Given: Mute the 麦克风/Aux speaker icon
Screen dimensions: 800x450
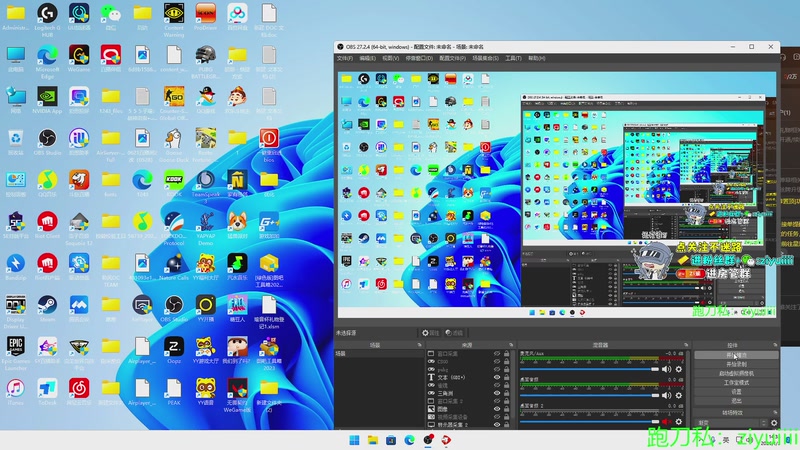Looking at the screenshot, I should click(x=666, y=369).
